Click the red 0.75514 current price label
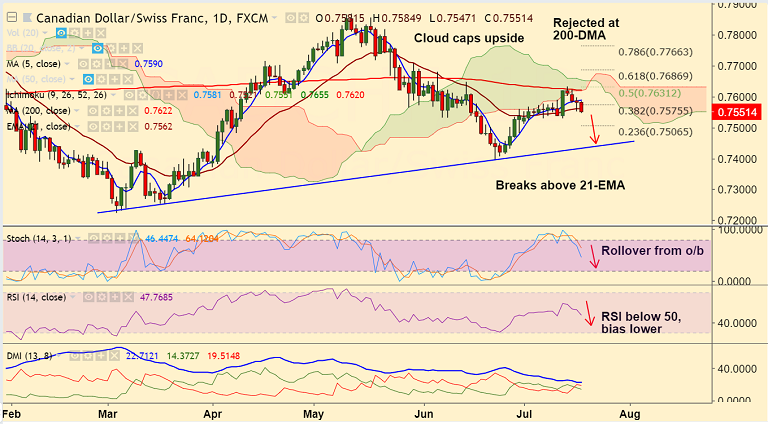The width and height of the screenshot is (768, 424). [x=738, y=112]
